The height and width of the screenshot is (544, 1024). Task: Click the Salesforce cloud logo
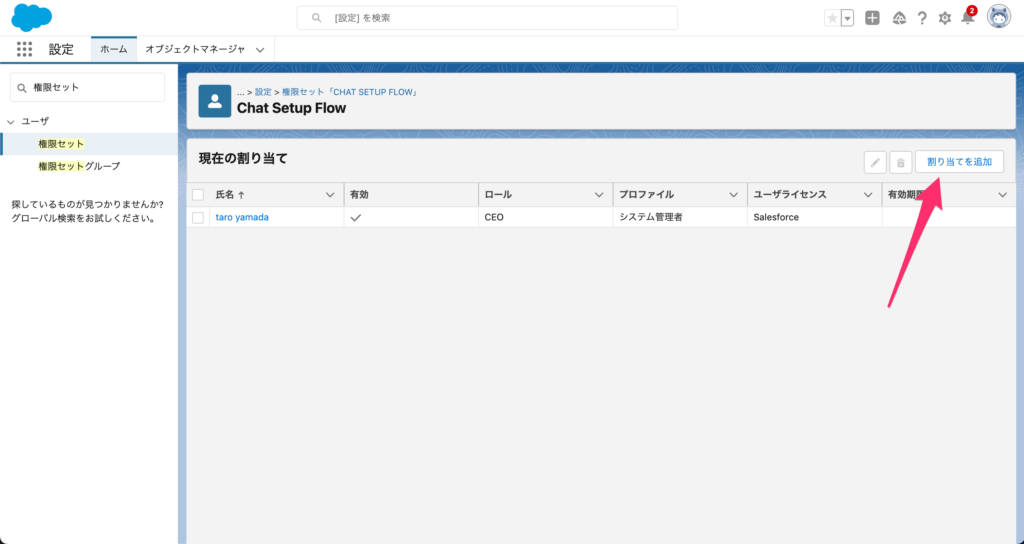point(32,18)
